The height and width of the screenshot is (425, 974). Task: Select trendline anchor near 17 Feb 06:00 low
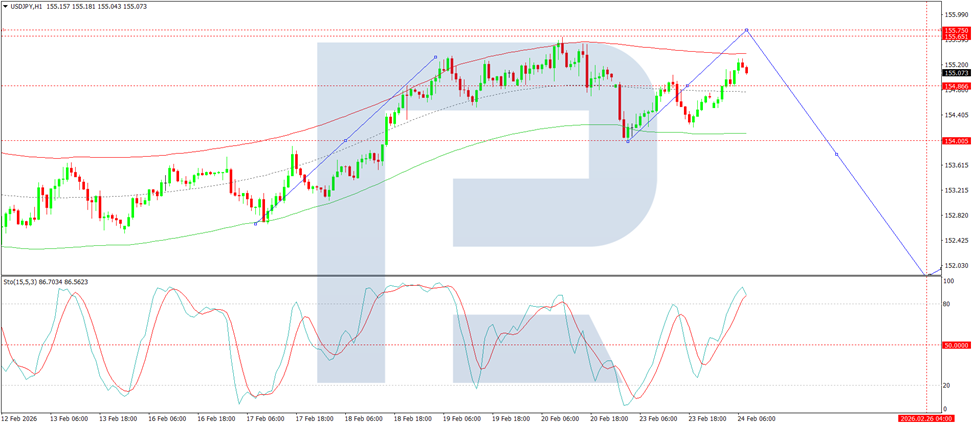[x=255, y=223]
